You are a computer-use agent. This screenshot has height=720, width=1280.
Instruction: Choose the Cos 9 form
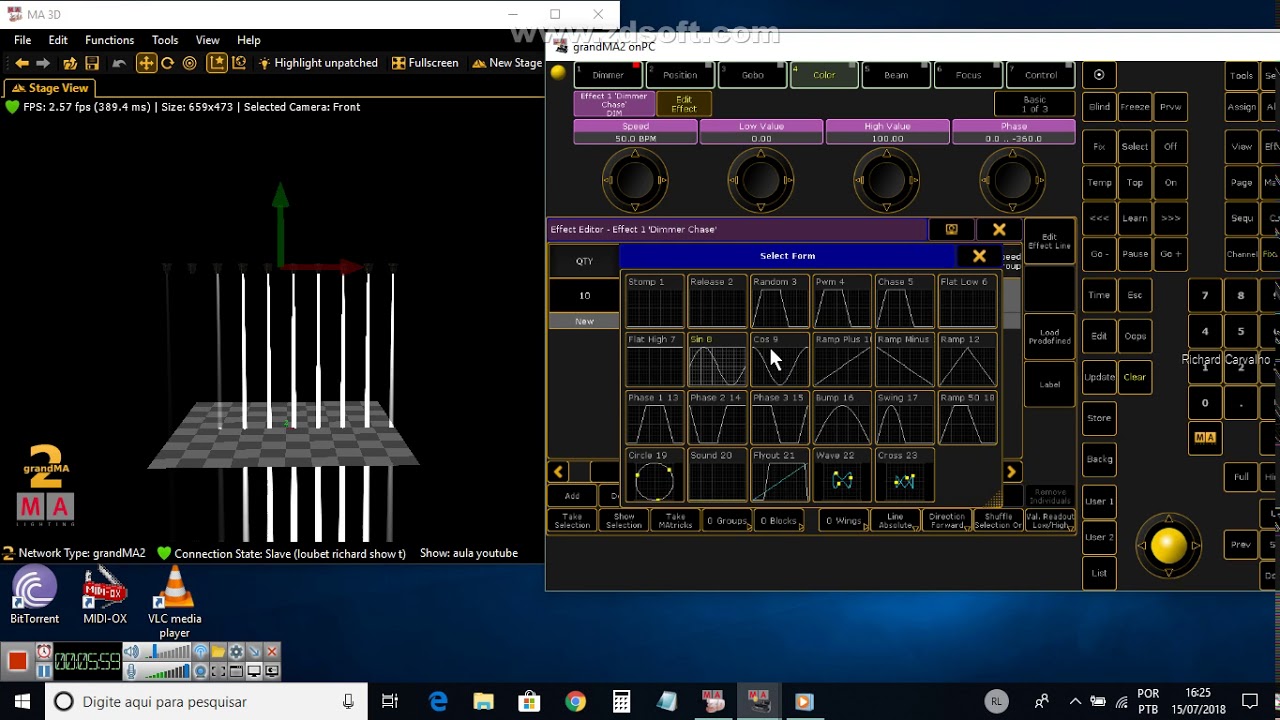tap(780, 360)
